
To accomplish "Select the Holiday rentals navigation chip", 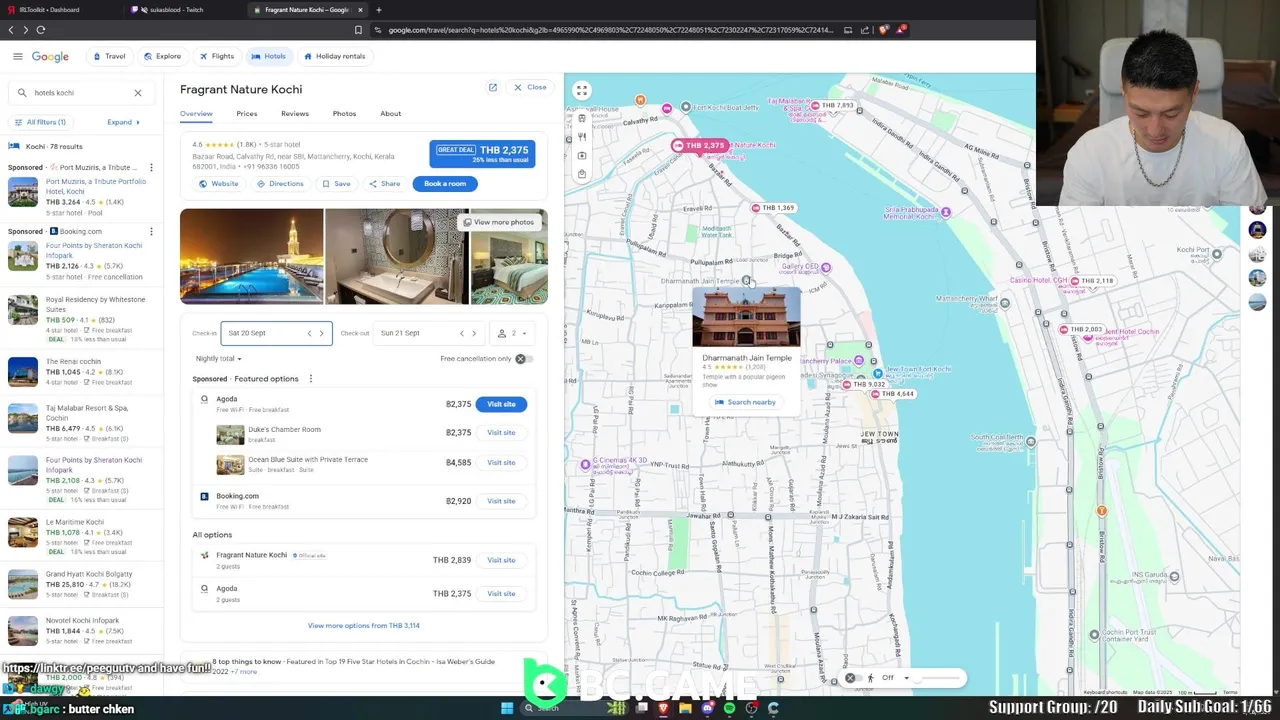I will (334, 56).
